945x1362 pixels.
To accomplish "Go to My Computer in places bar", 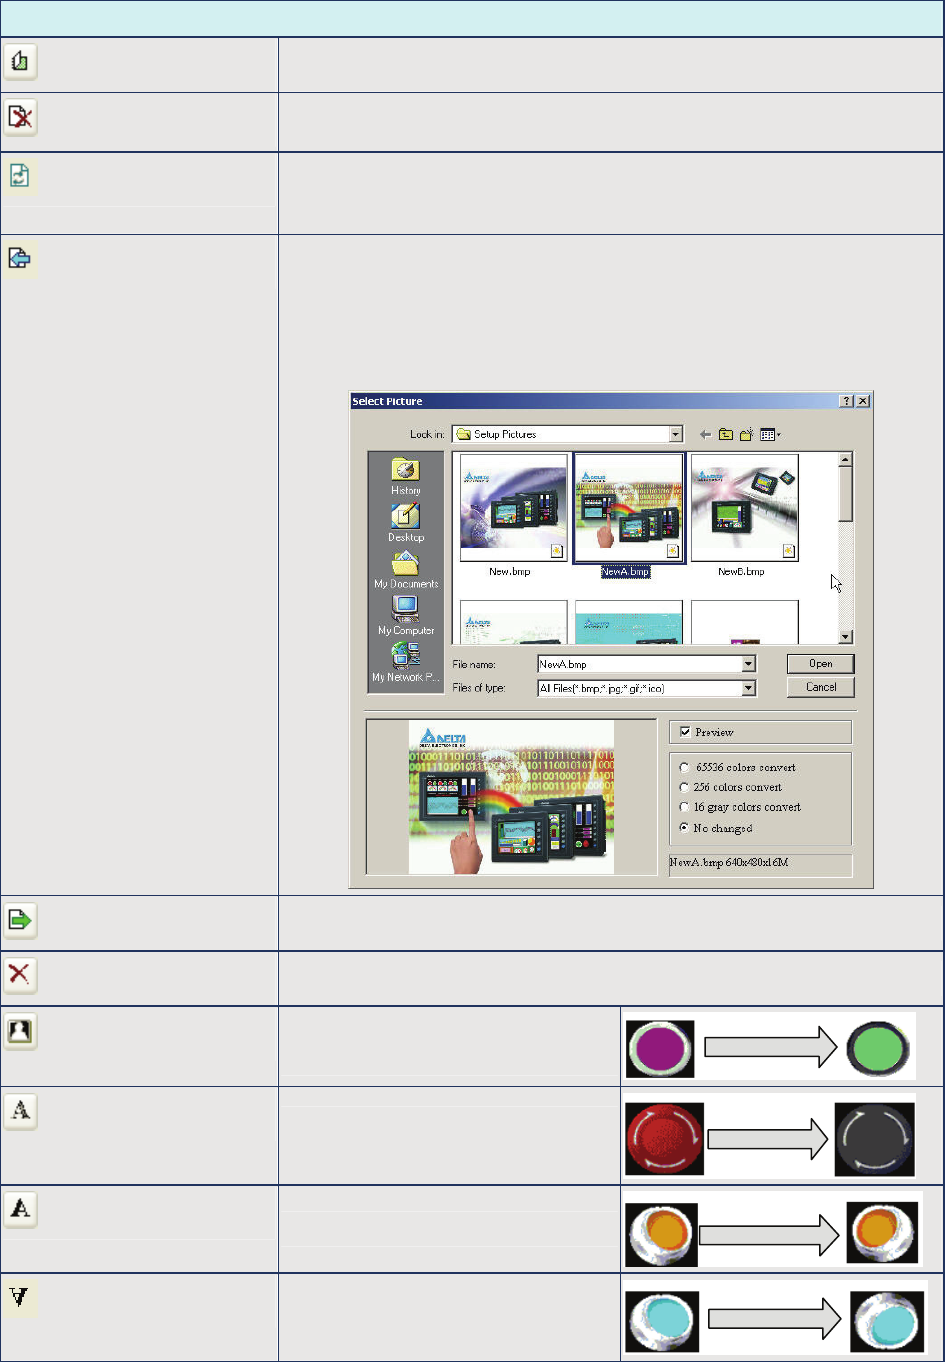I will [x=406, y=614].
